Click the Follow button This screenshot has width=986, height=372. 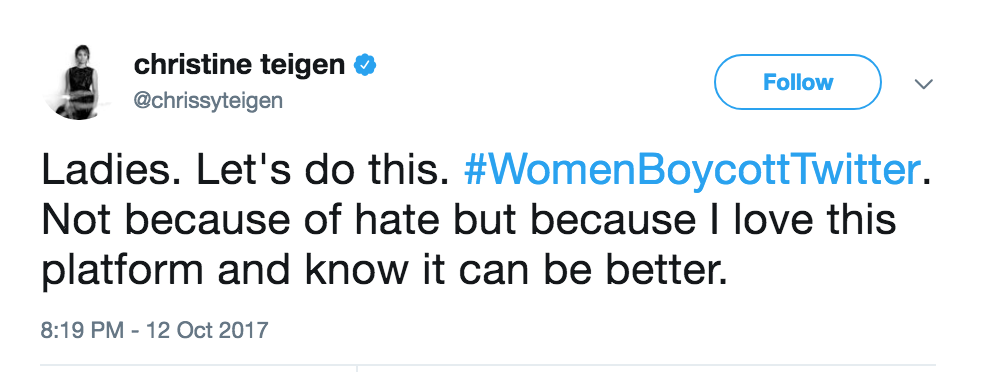[x=797, y=82]
